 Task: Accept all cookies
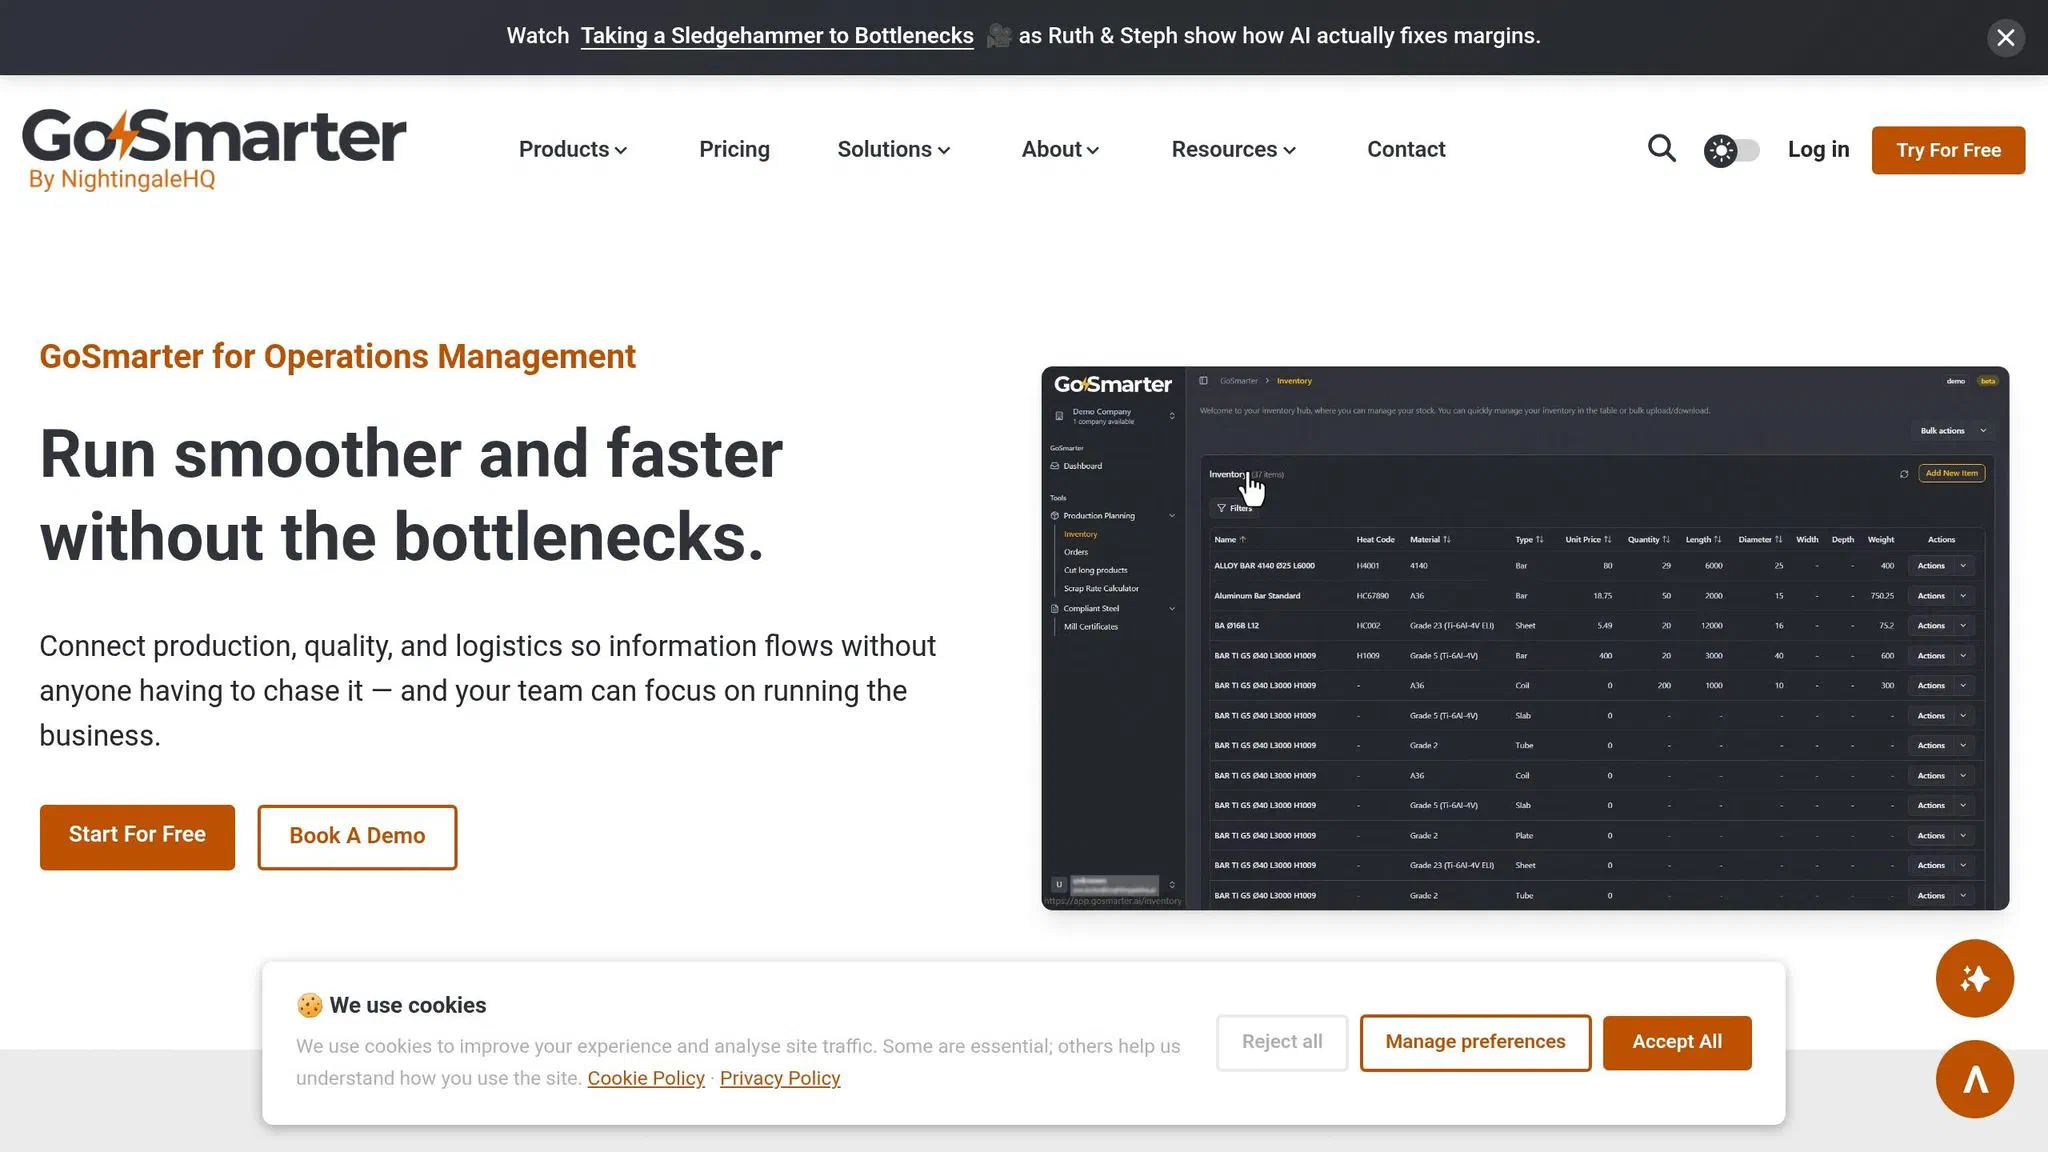tap(1676, 1042)
